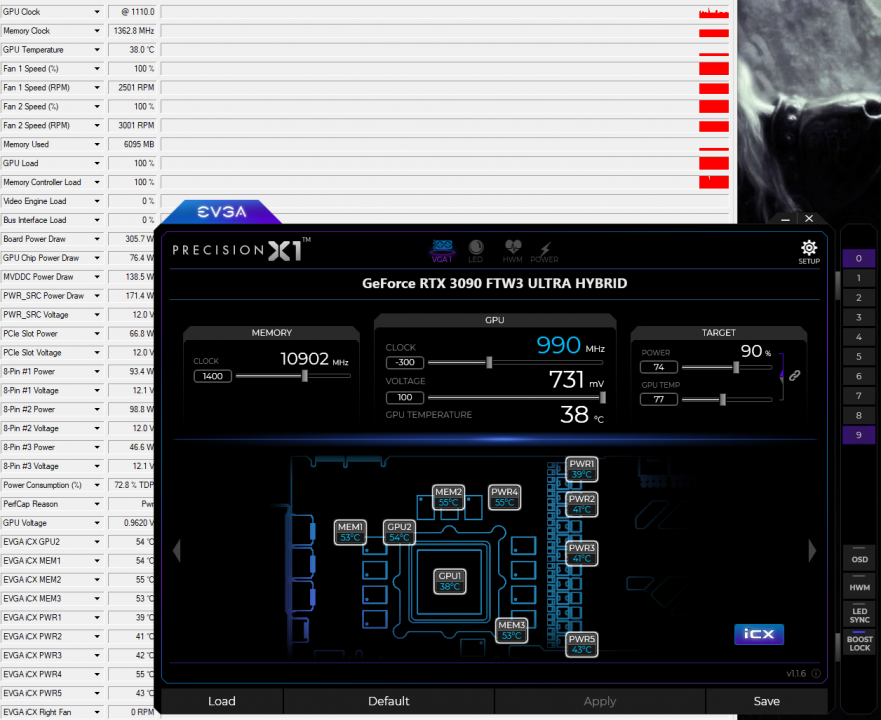Image resolution: width=881 pixels, height=720 pixels.
Task: Toggle the OSD switch
Action: 859,559
